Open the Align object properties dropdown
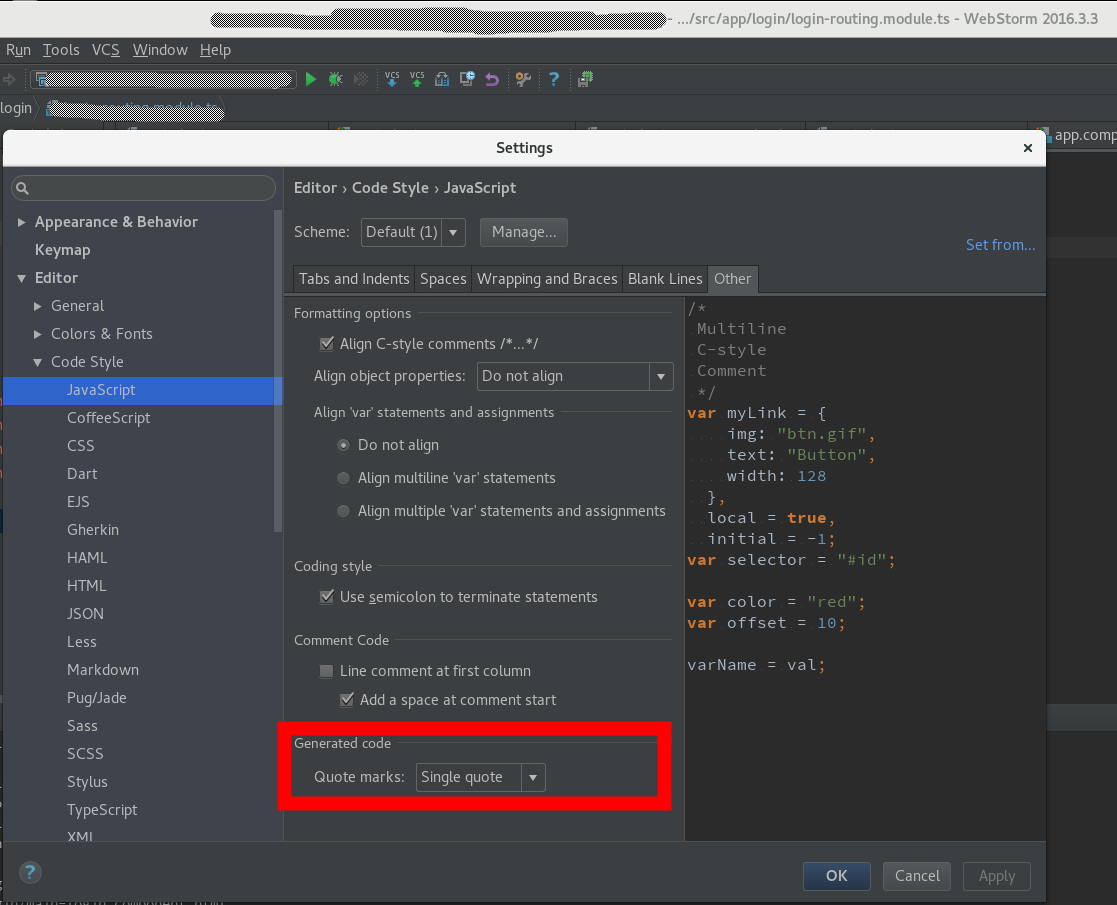Screen dimensions: 1117x905 click(574, 376)
